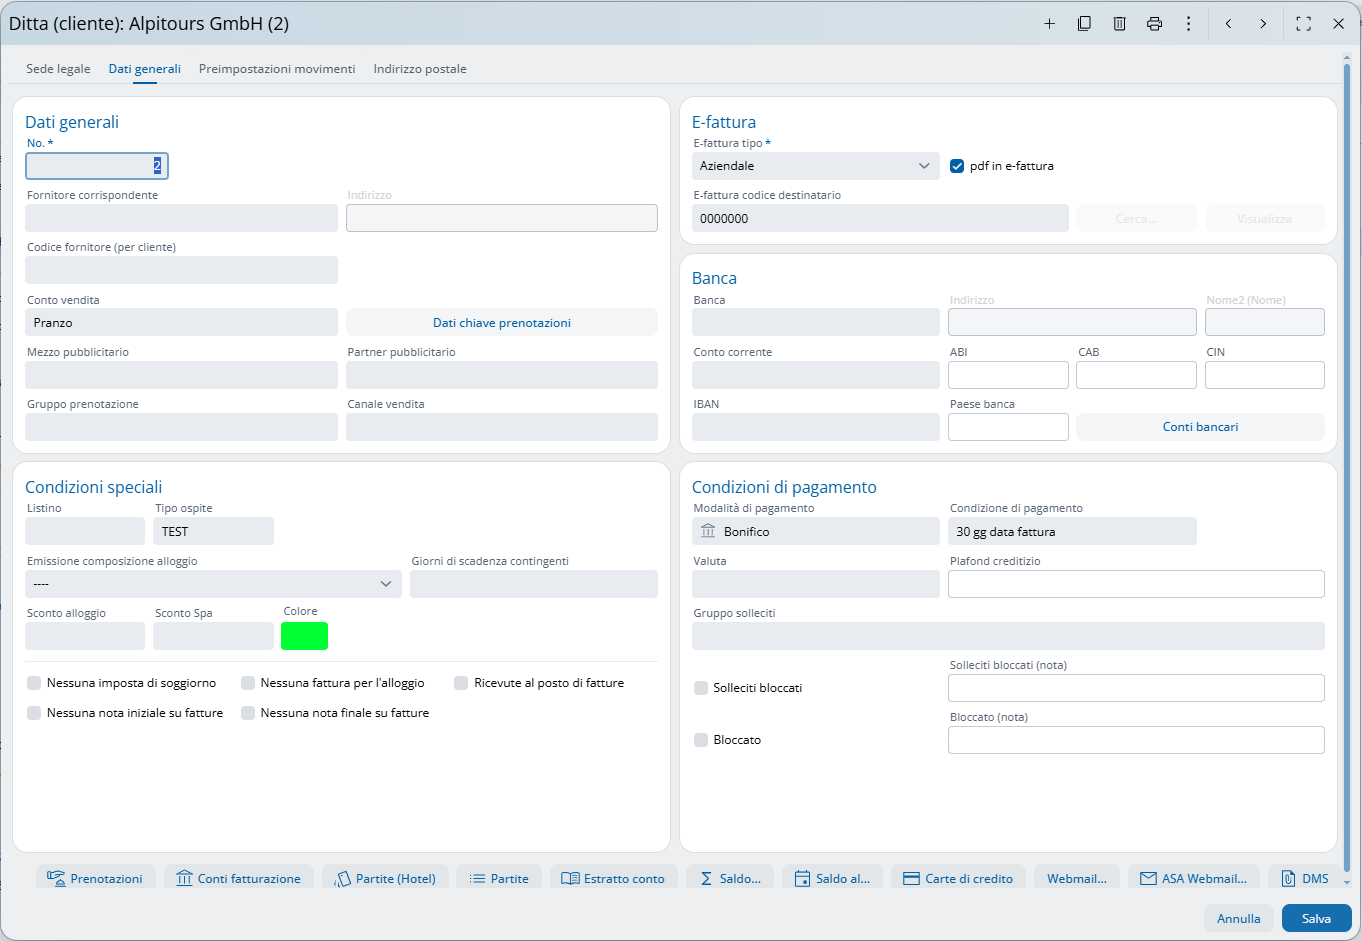Image resolution: width=1362 pixels, height=941 pixels.
Task: Open Modalità di pagamento Bonifico field
Action: [x=815, y=532]
